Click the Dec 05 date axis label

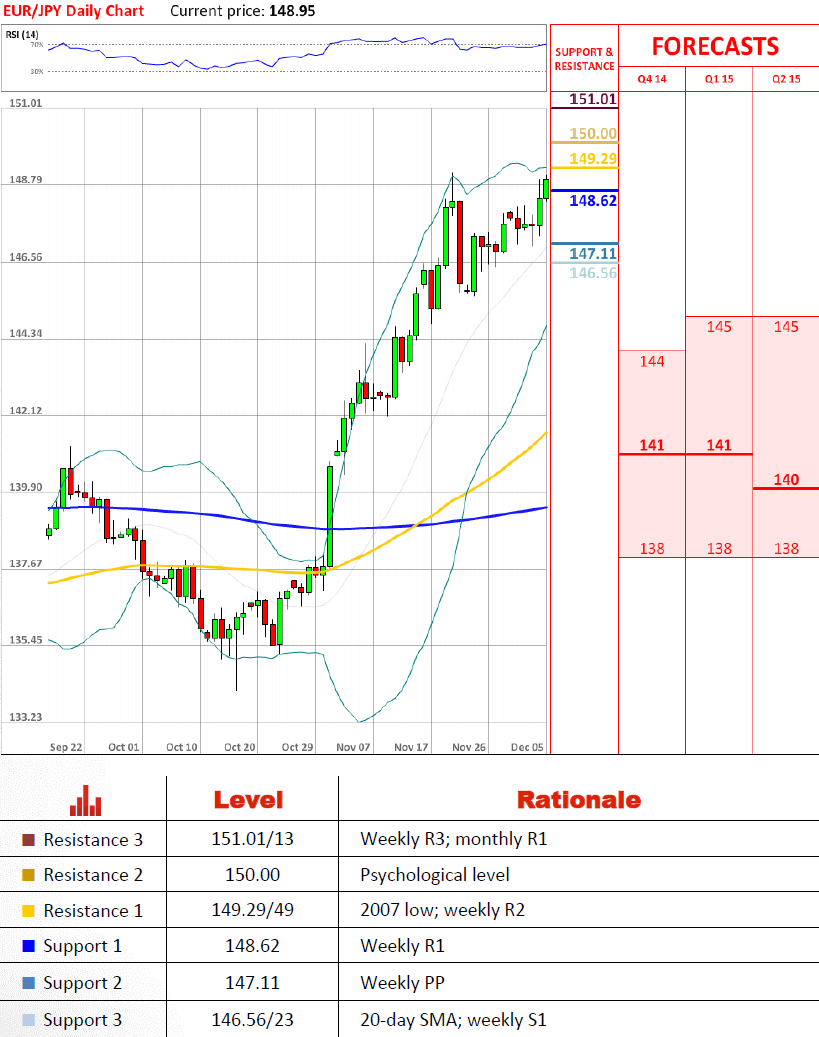pyautogui.click(x=527, y=747)
